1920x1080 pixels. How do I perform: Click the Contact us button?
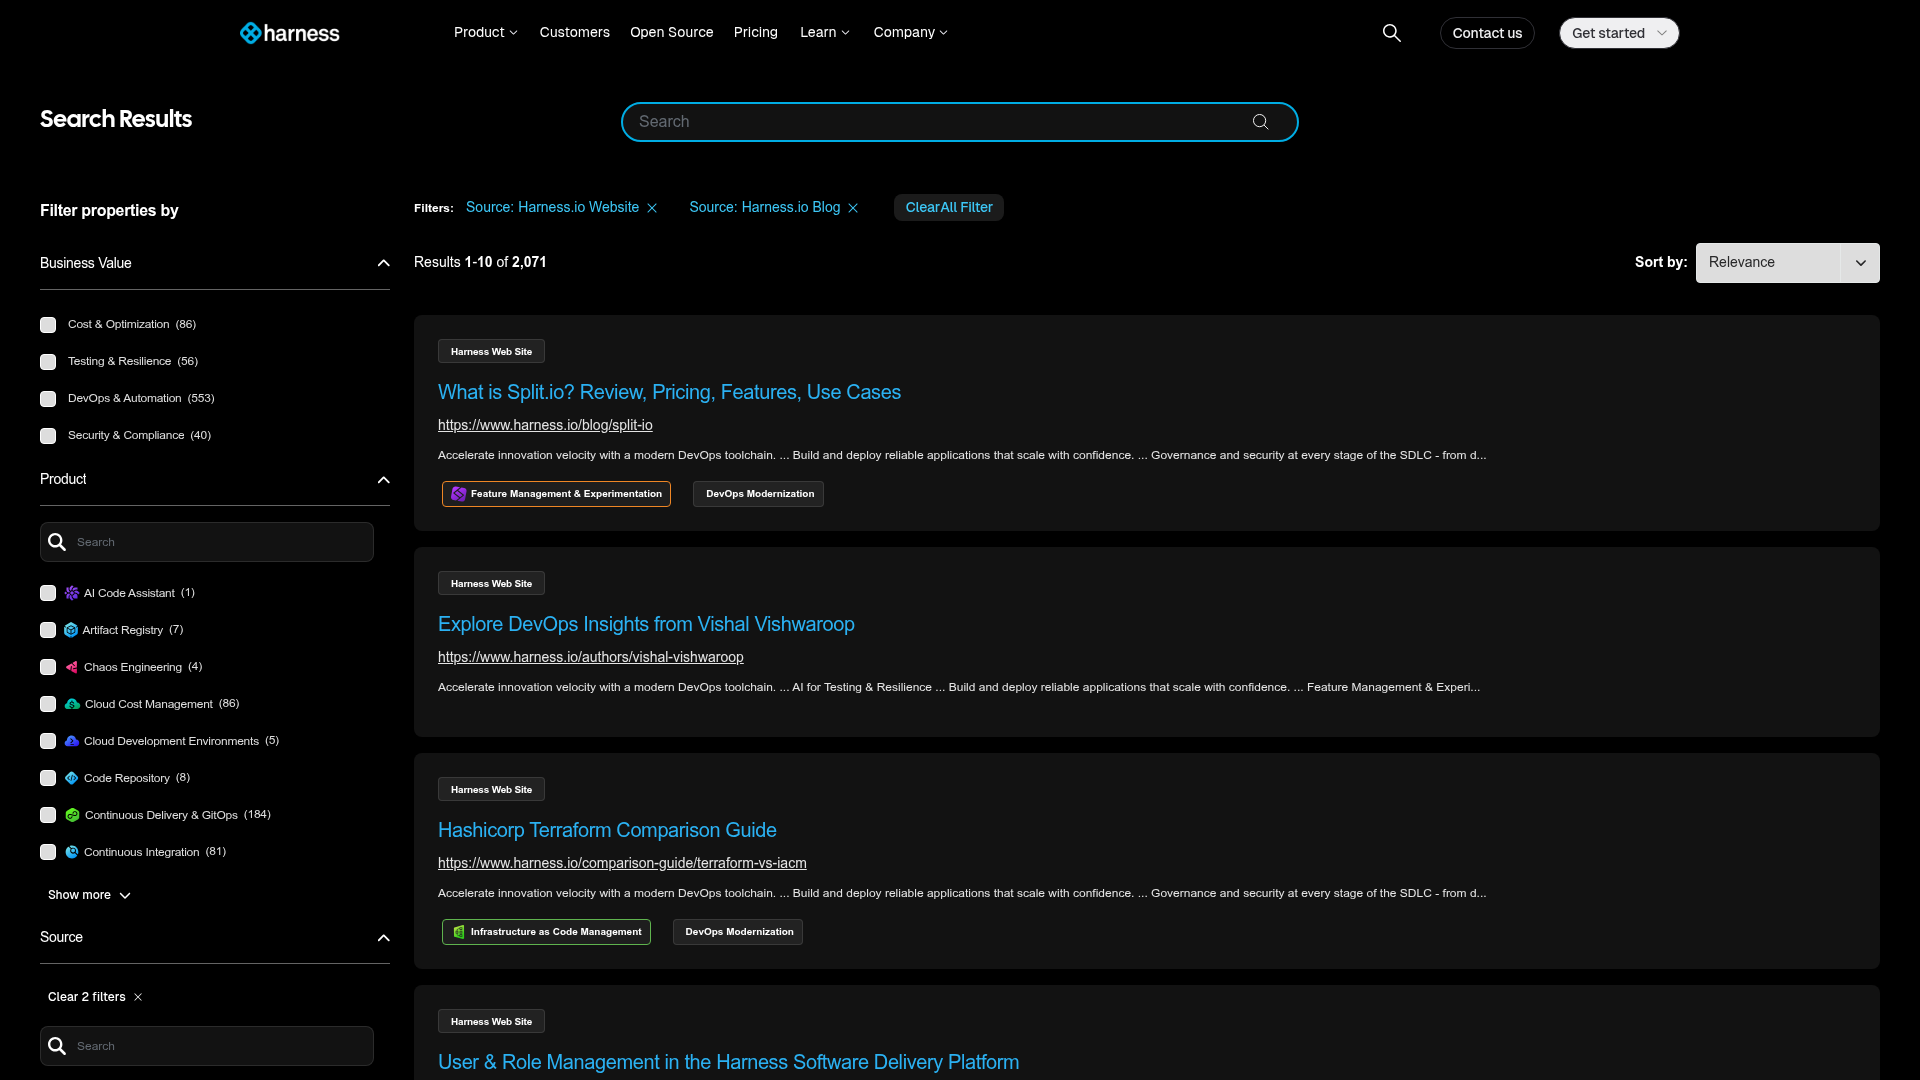click(1487, 33)
